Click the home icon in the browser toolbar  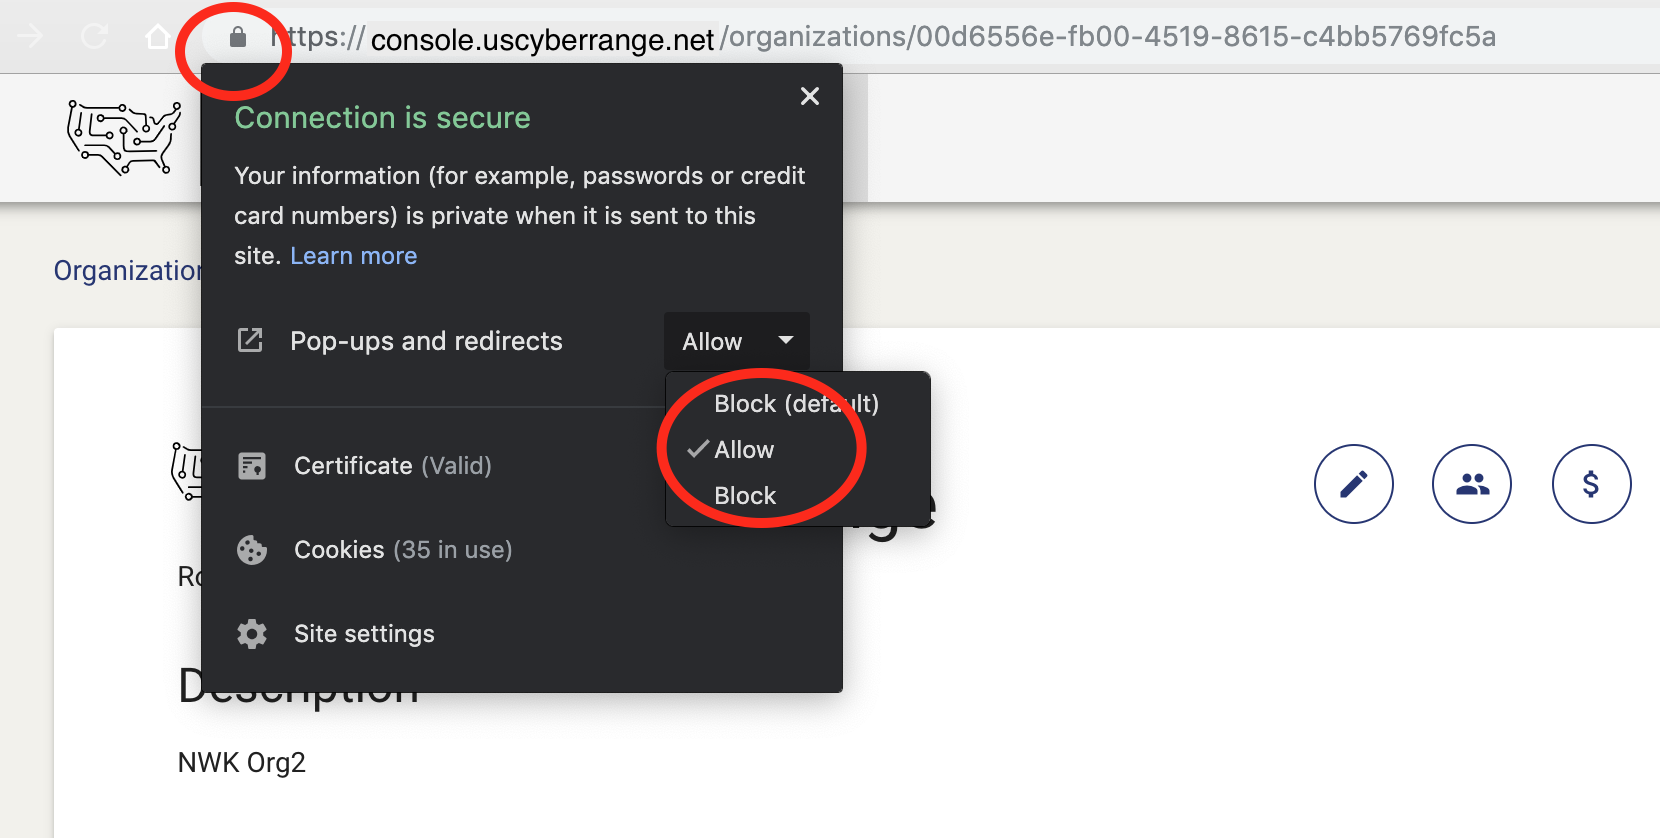pos(159,36)
